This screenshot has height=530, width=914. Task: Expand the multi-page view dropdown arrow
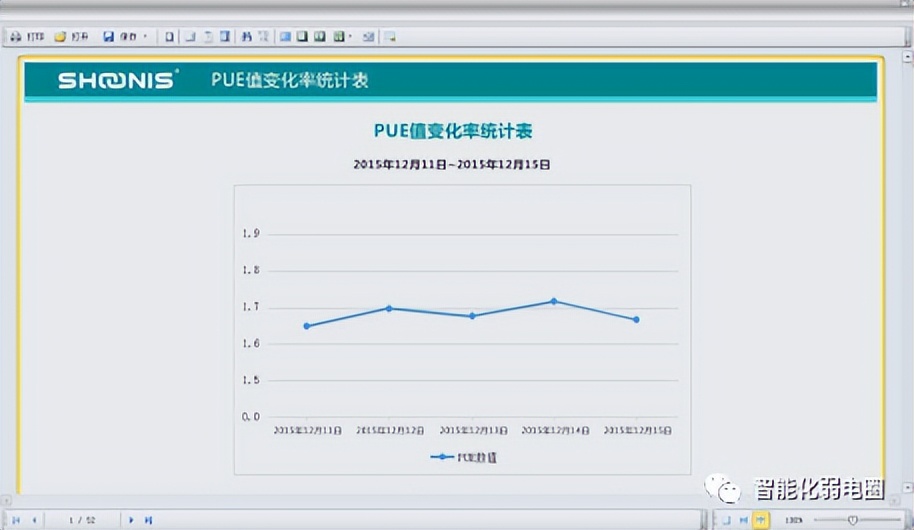pyautogui.click(x=350, y=37)
